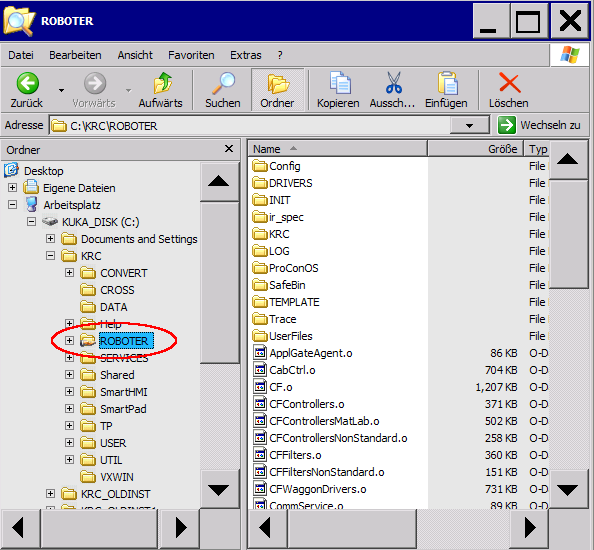
Task: Click the CFControllersMatLab.o file icon
Action: click(x=260, y=421)
